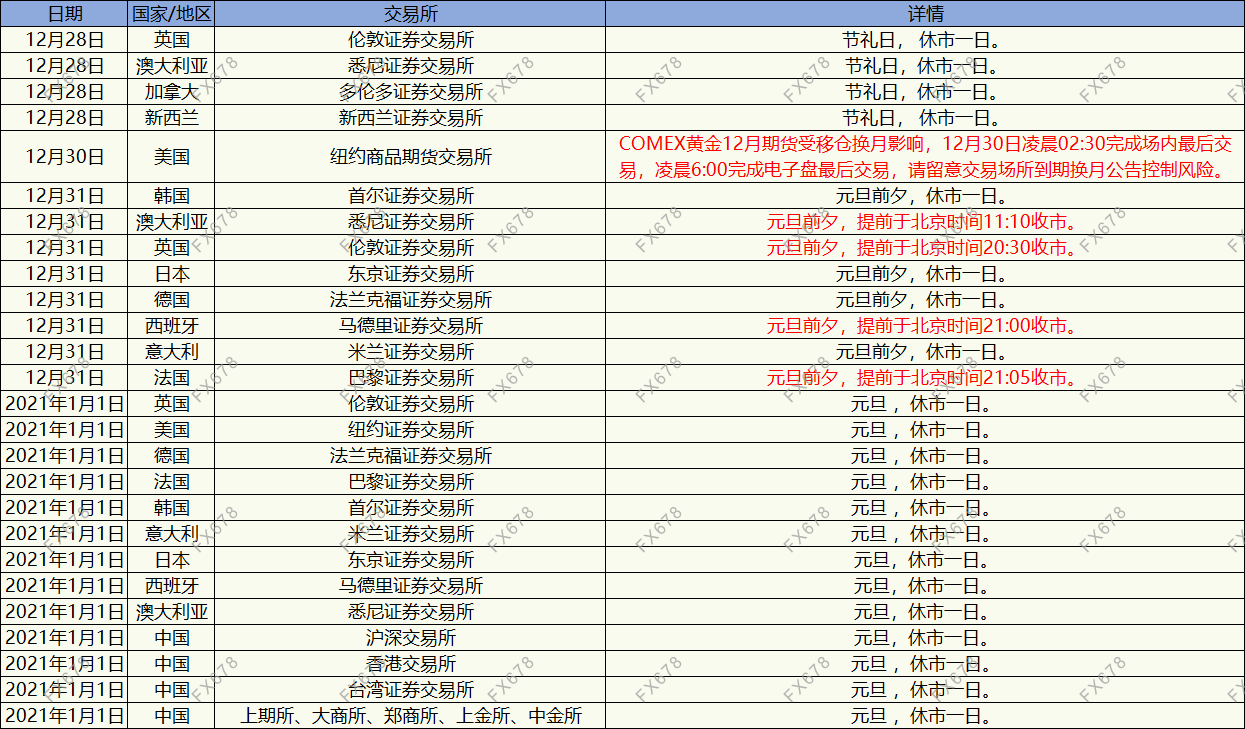This screenshot has height=729, width=1245.
Task: Click the 交易所 column header
Action: point(410,14)
